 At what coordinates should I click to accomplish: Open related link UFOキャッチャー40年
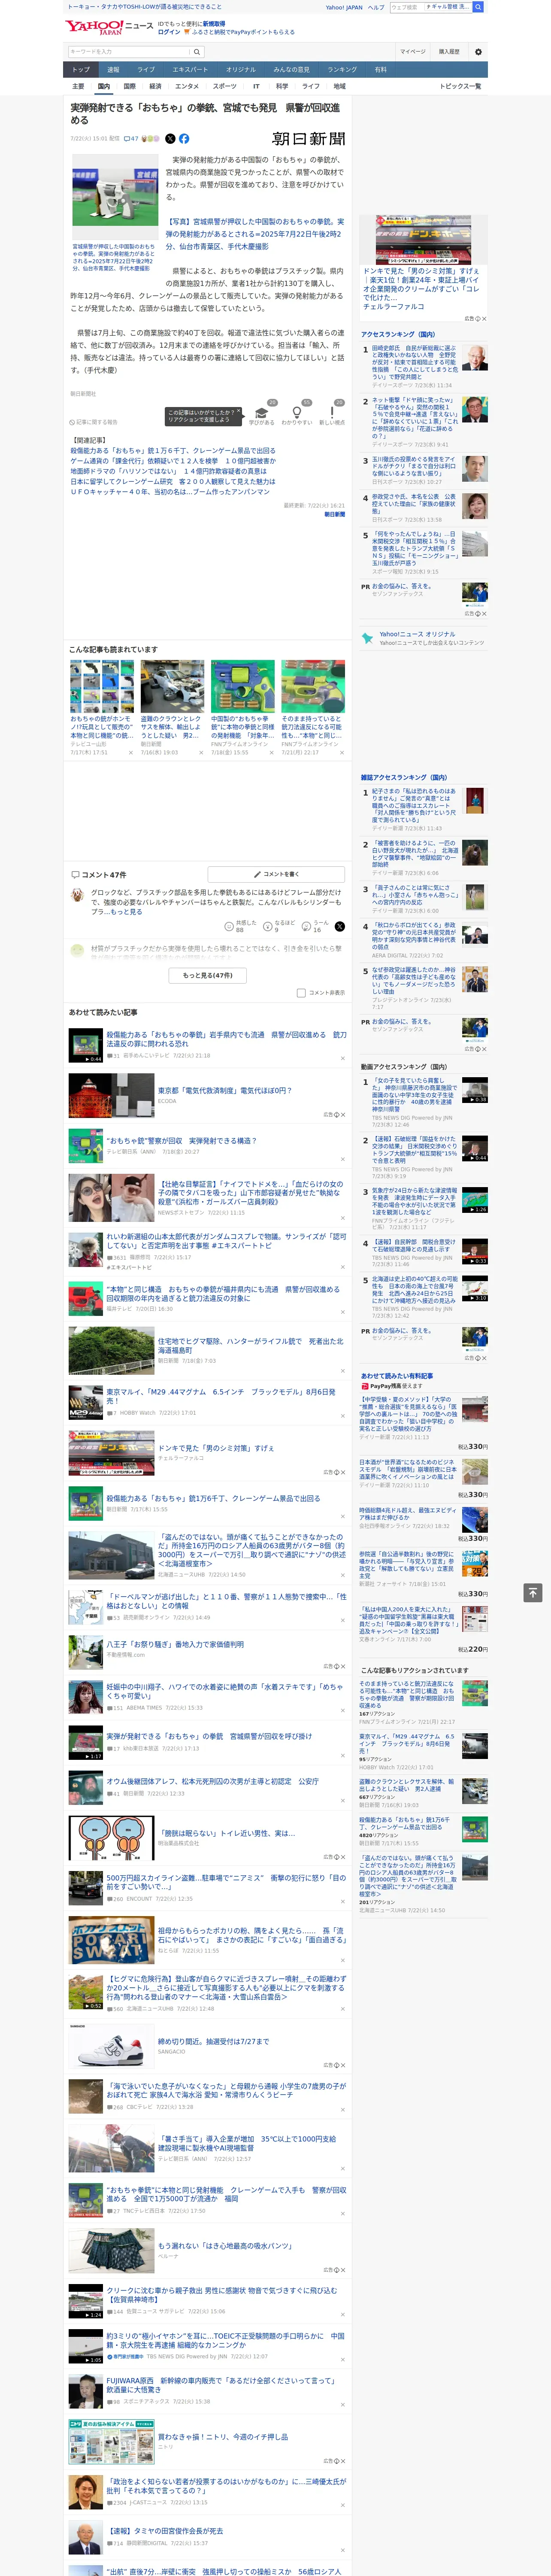tap(170, 492)
